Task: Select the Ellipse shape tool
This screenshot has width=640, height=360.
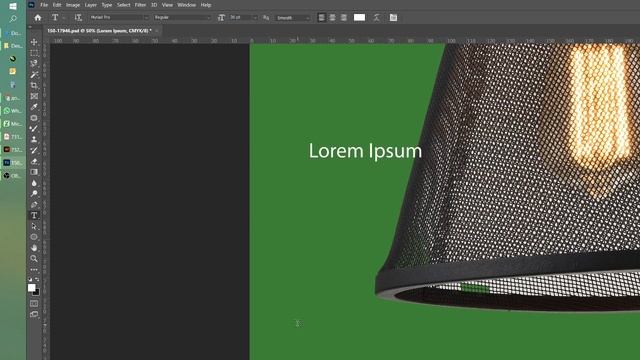Action: coord(34,237)
